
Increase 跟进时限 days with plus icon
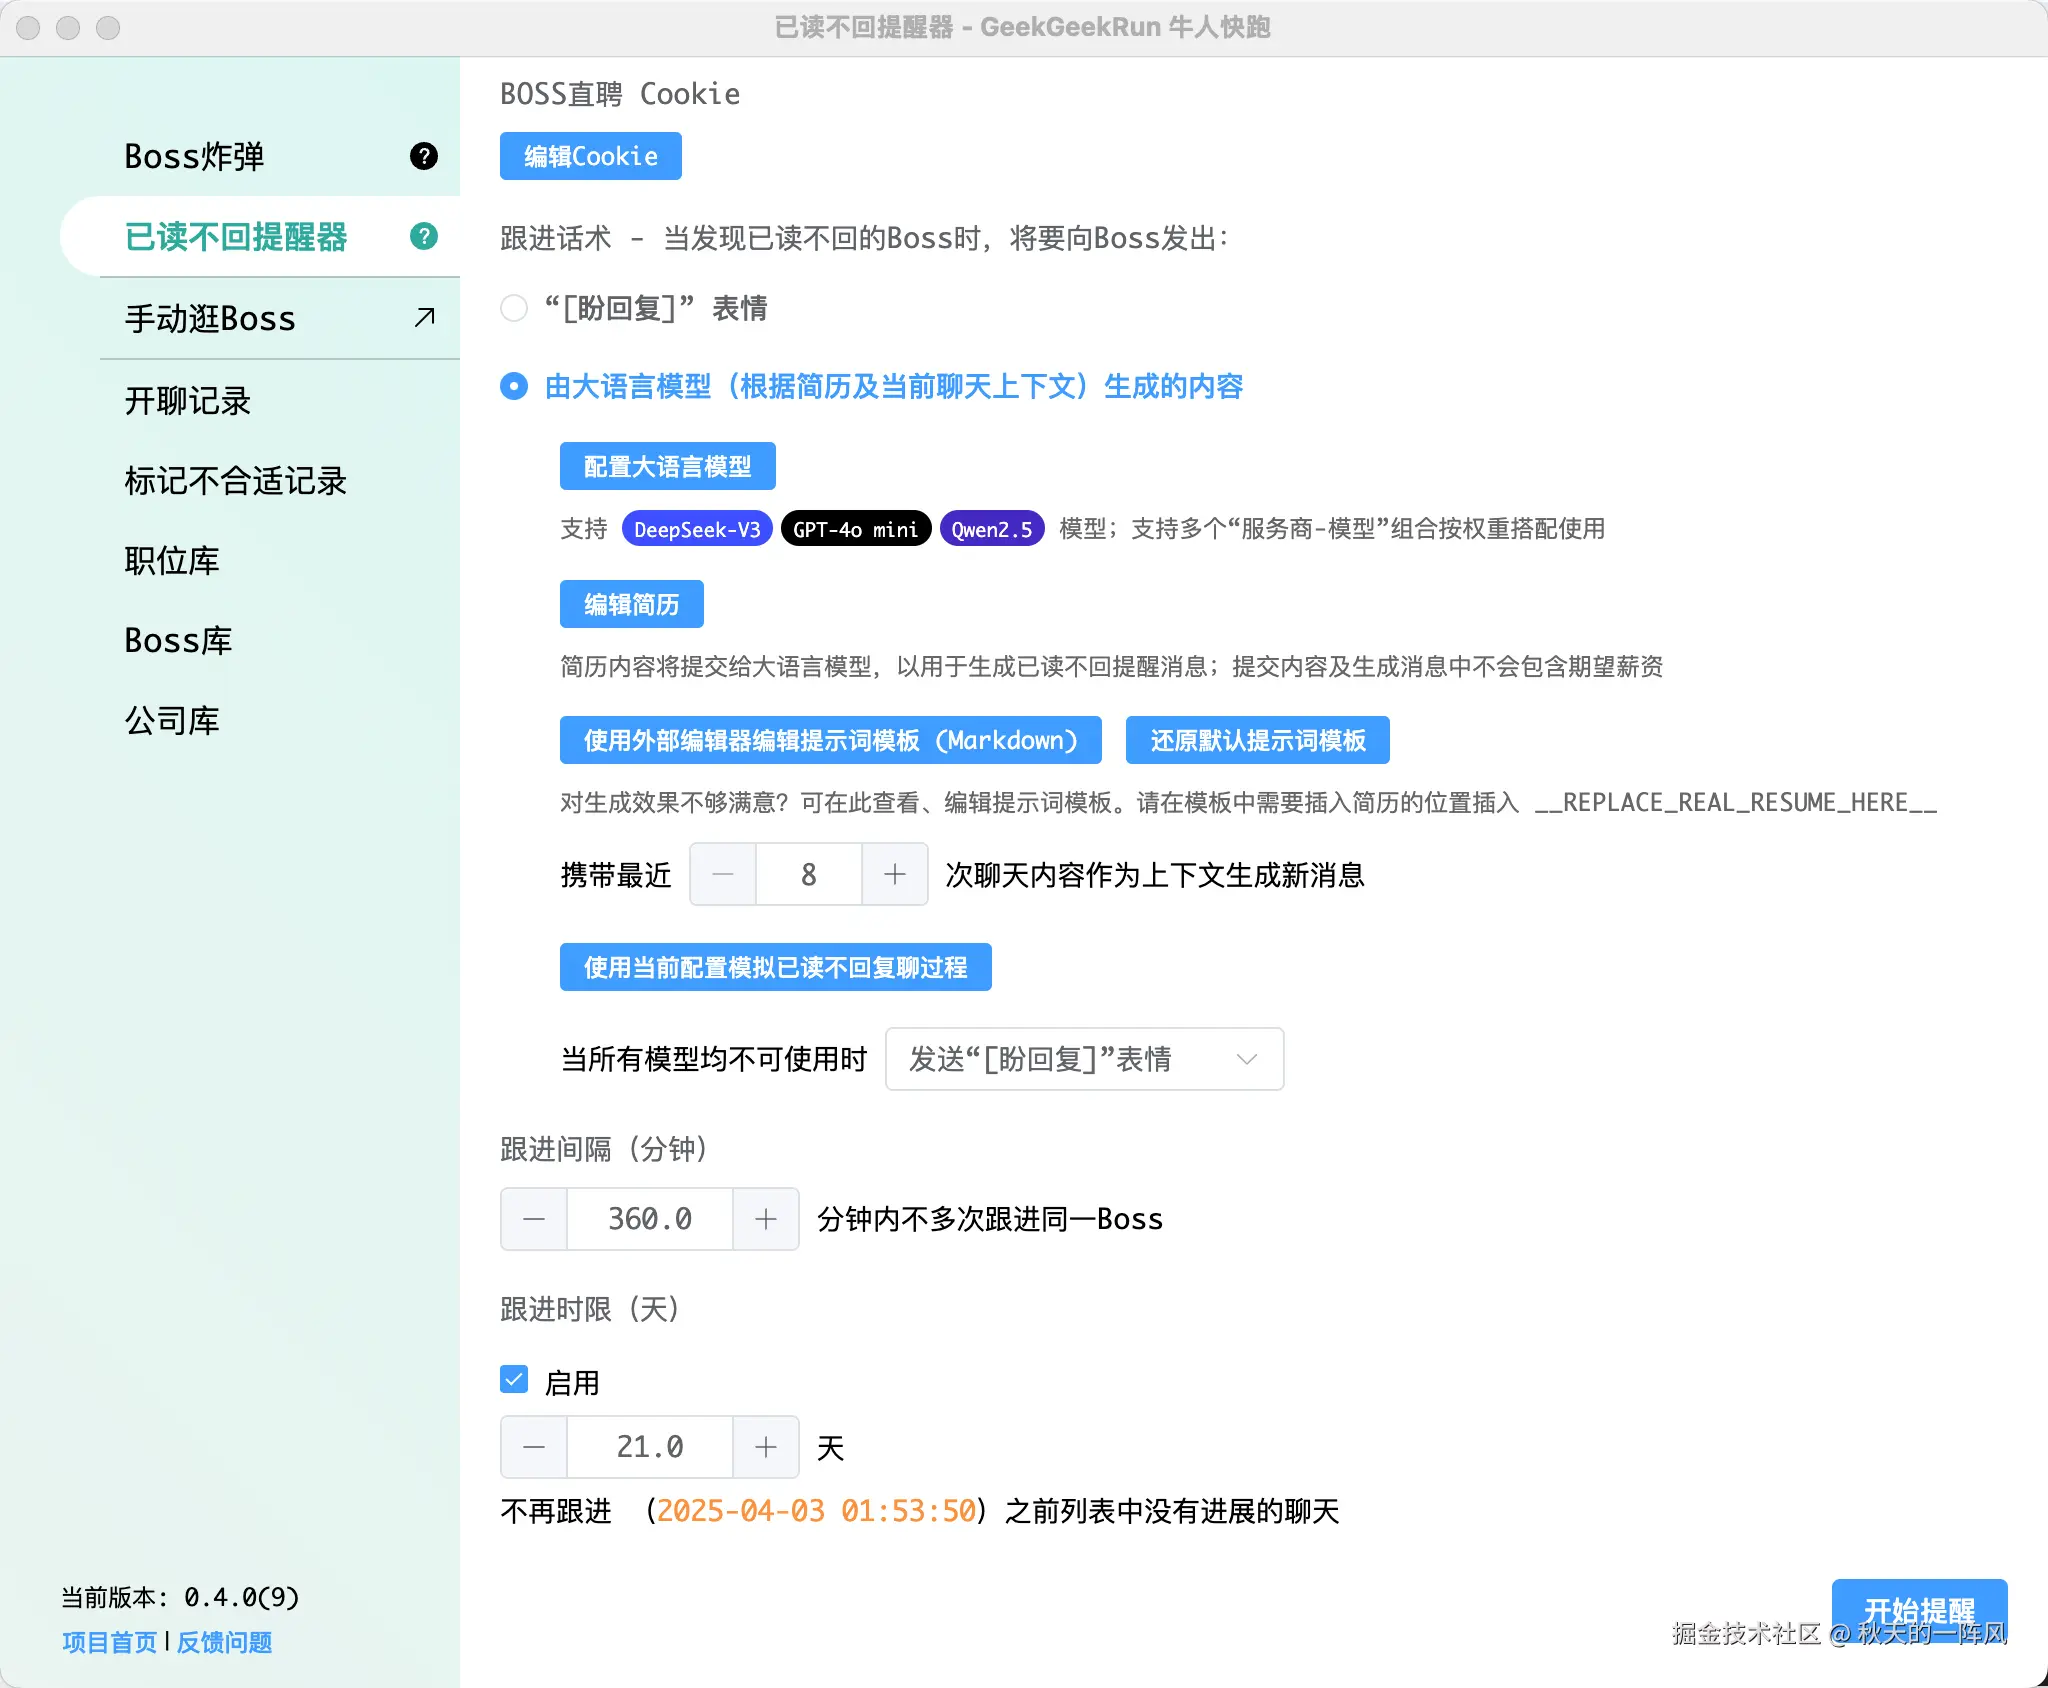(x=766, y=1447)
